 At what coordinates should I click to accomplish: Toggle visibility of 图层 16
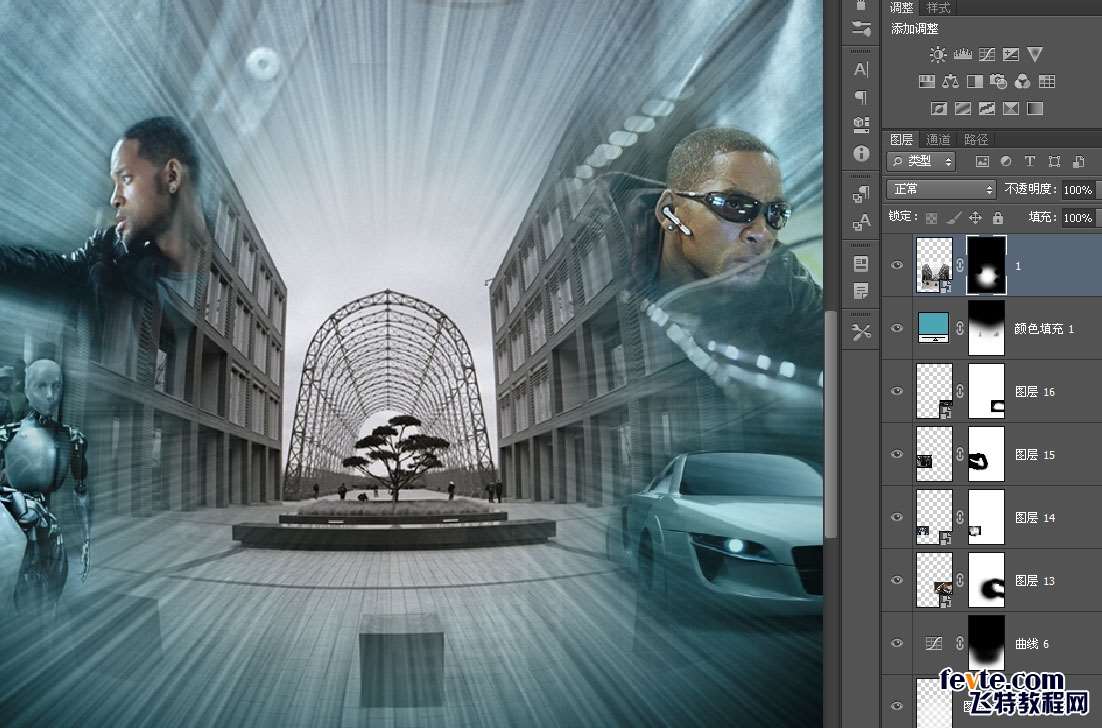pyautogui.click(x=897, y=391)
